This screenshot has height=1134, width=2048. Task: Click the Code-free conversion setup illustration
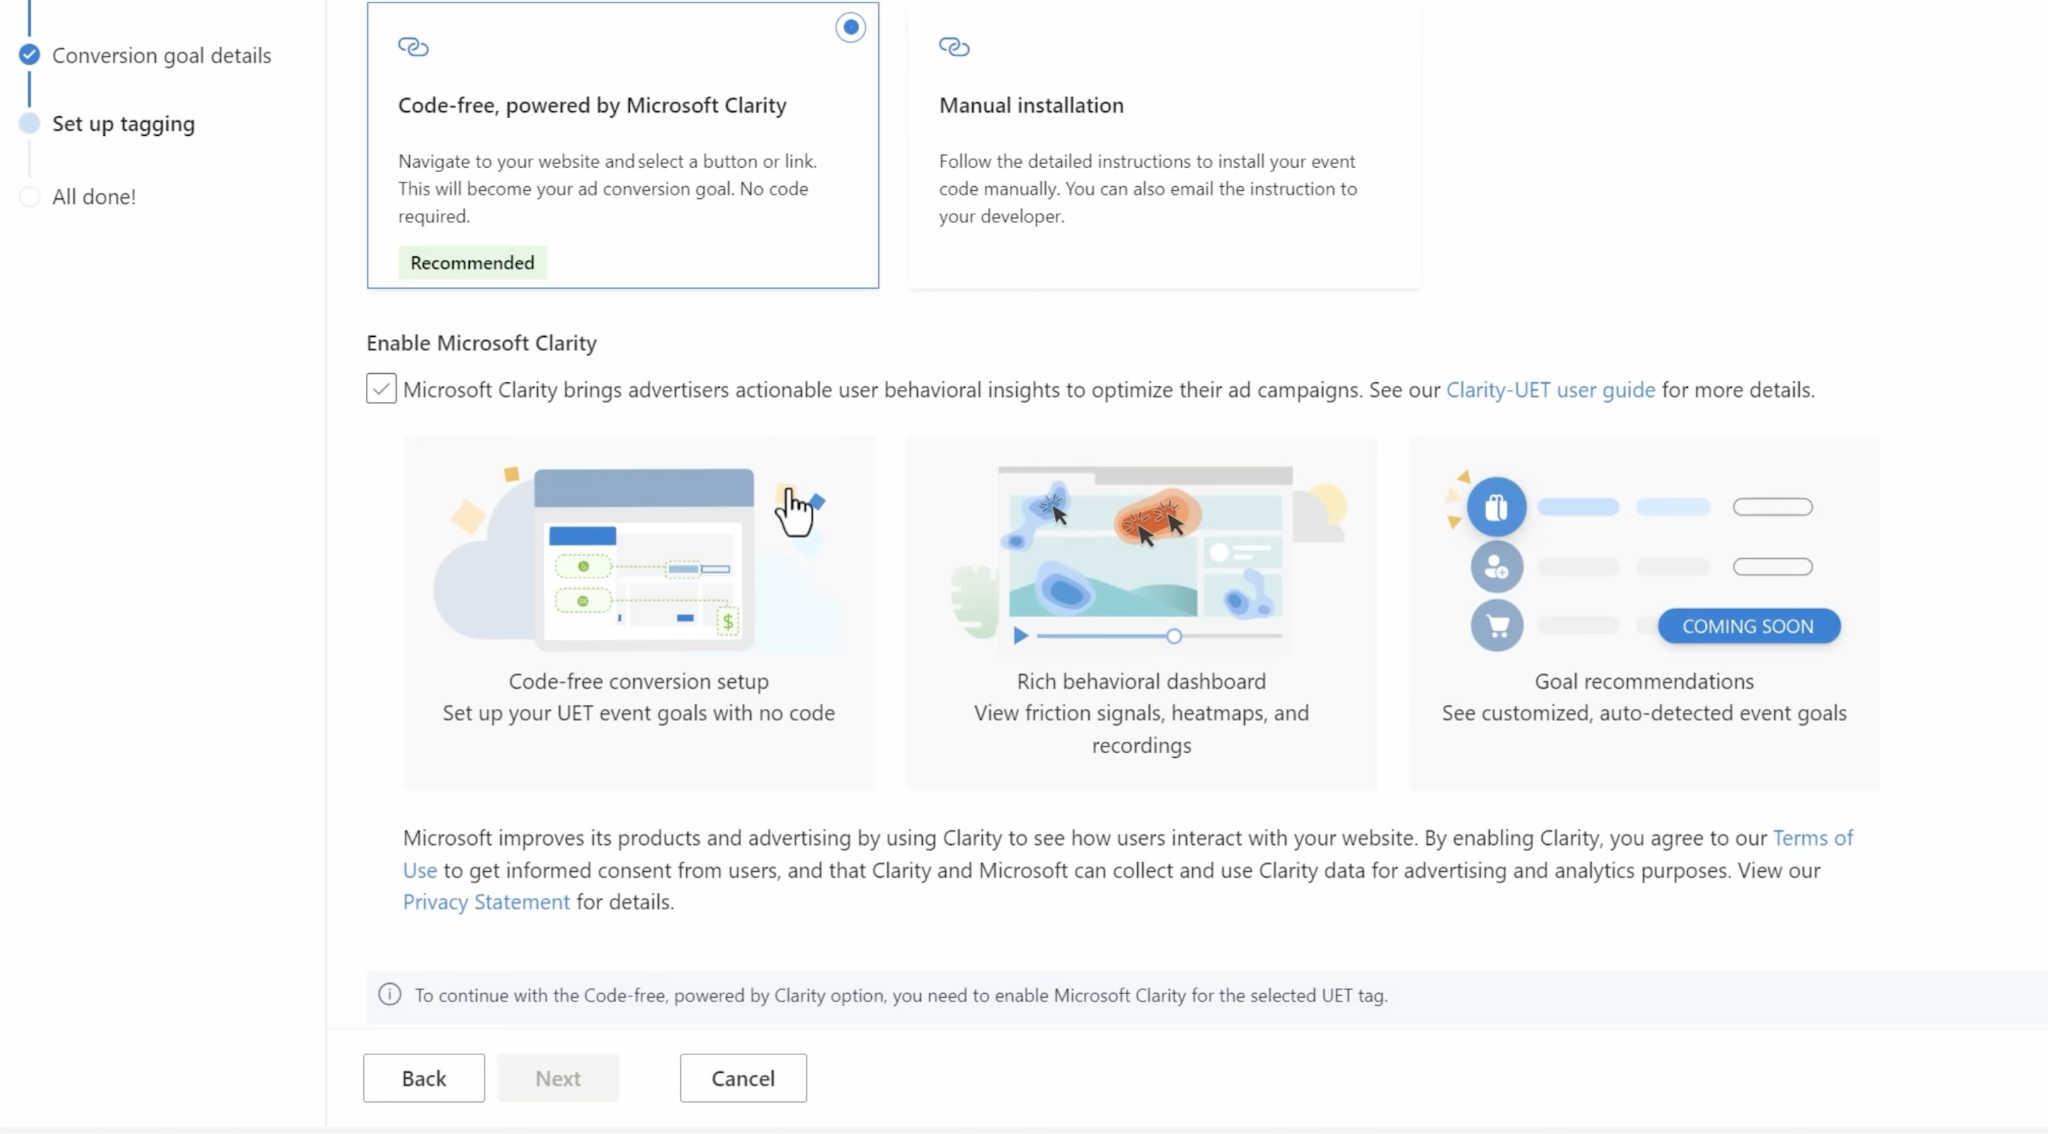pyautogui.click(x=638, y=558)
